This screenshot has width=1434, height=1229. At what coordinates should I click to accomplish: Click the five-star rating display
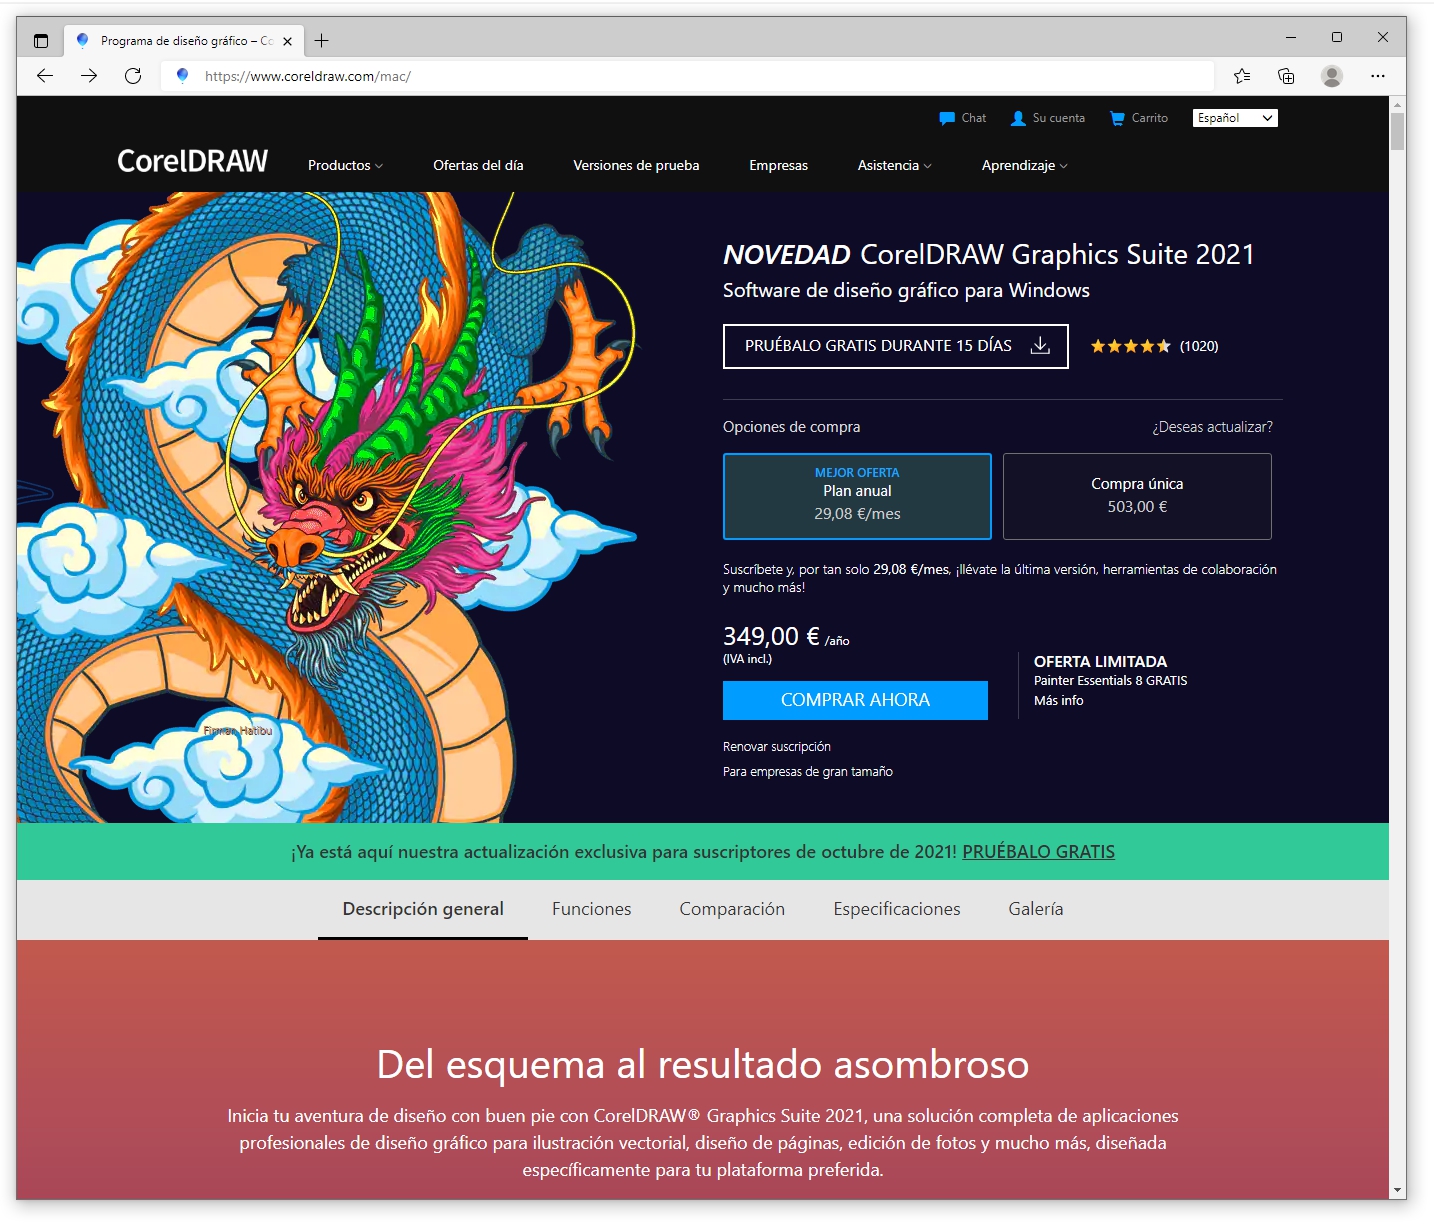click(x=1130, y=347)
